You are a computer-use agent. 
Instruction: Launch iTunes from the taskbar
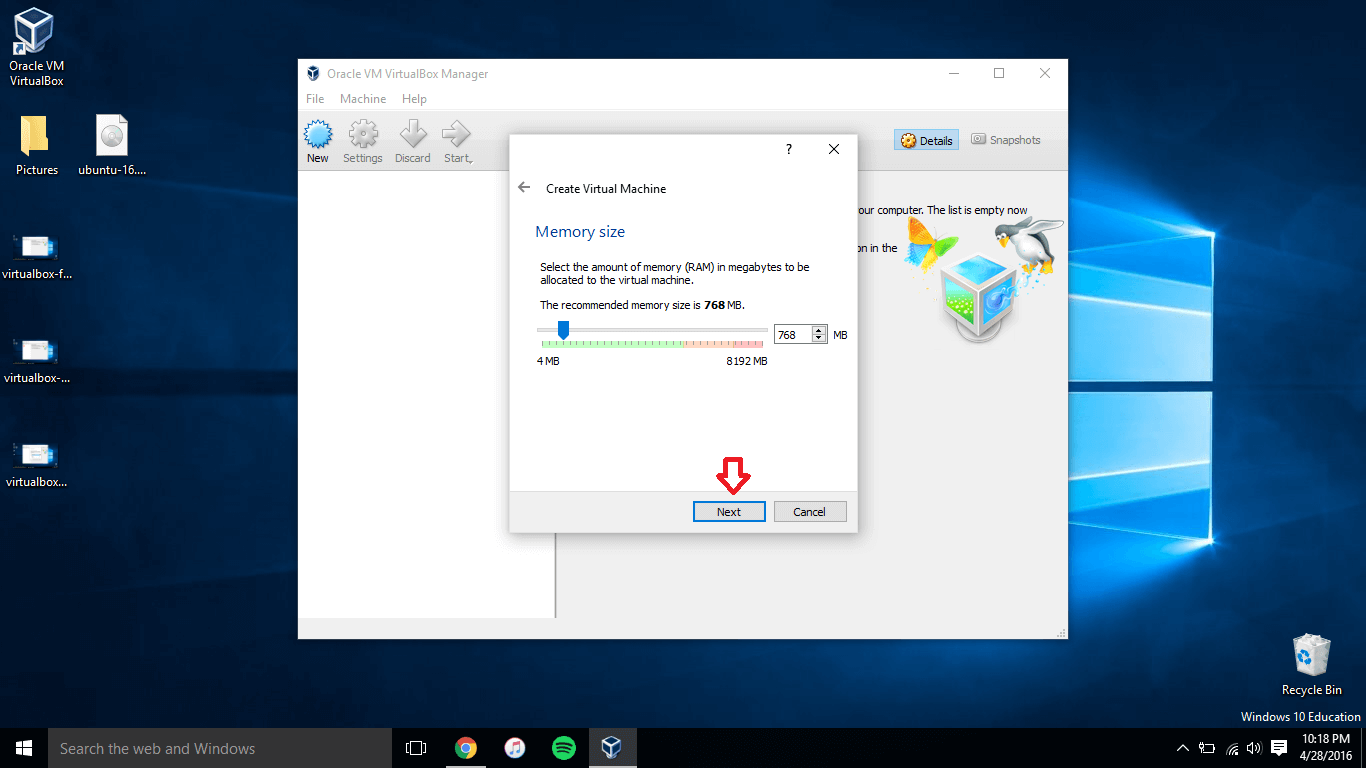(x=514, y=748)
